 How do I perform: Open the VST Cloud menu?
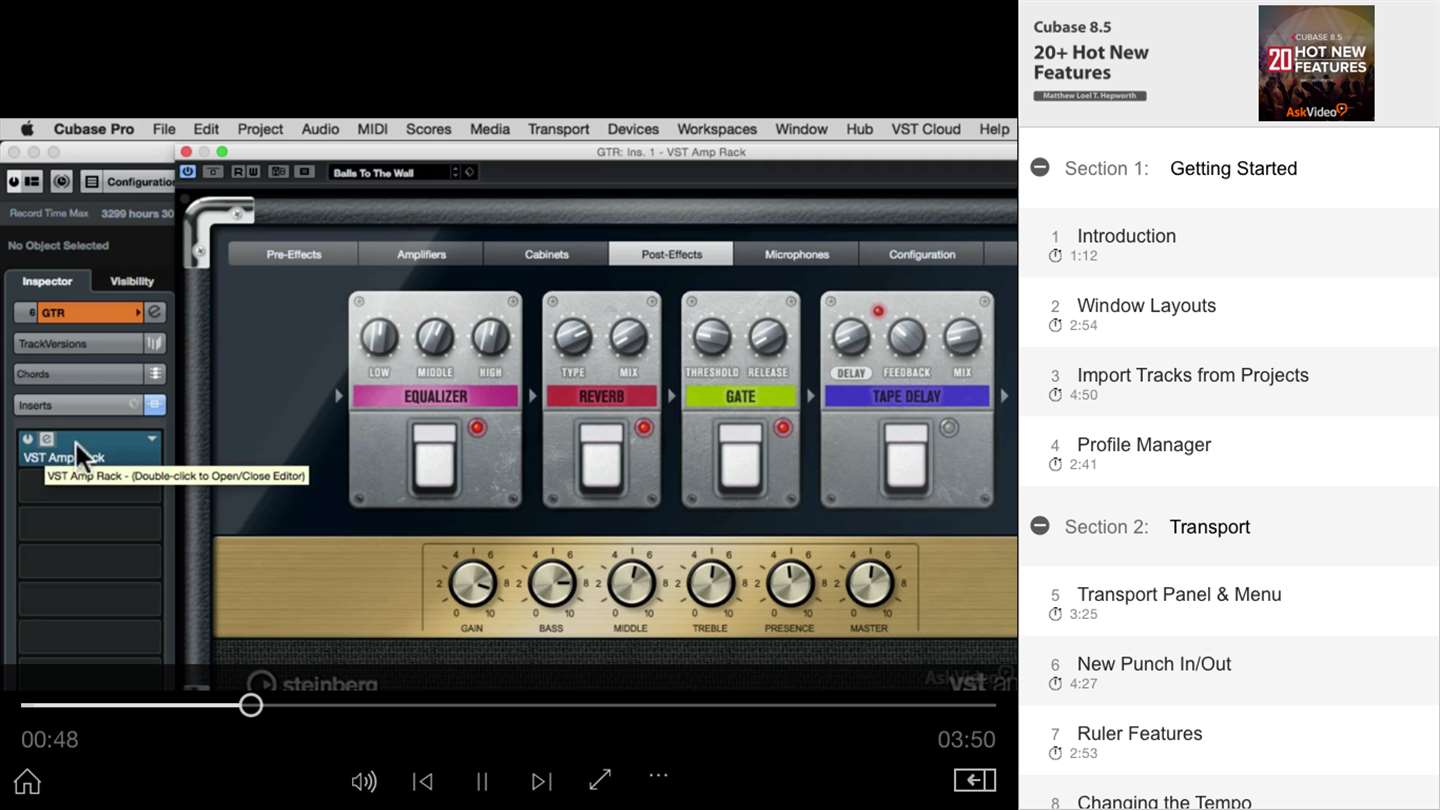[926, 129]
